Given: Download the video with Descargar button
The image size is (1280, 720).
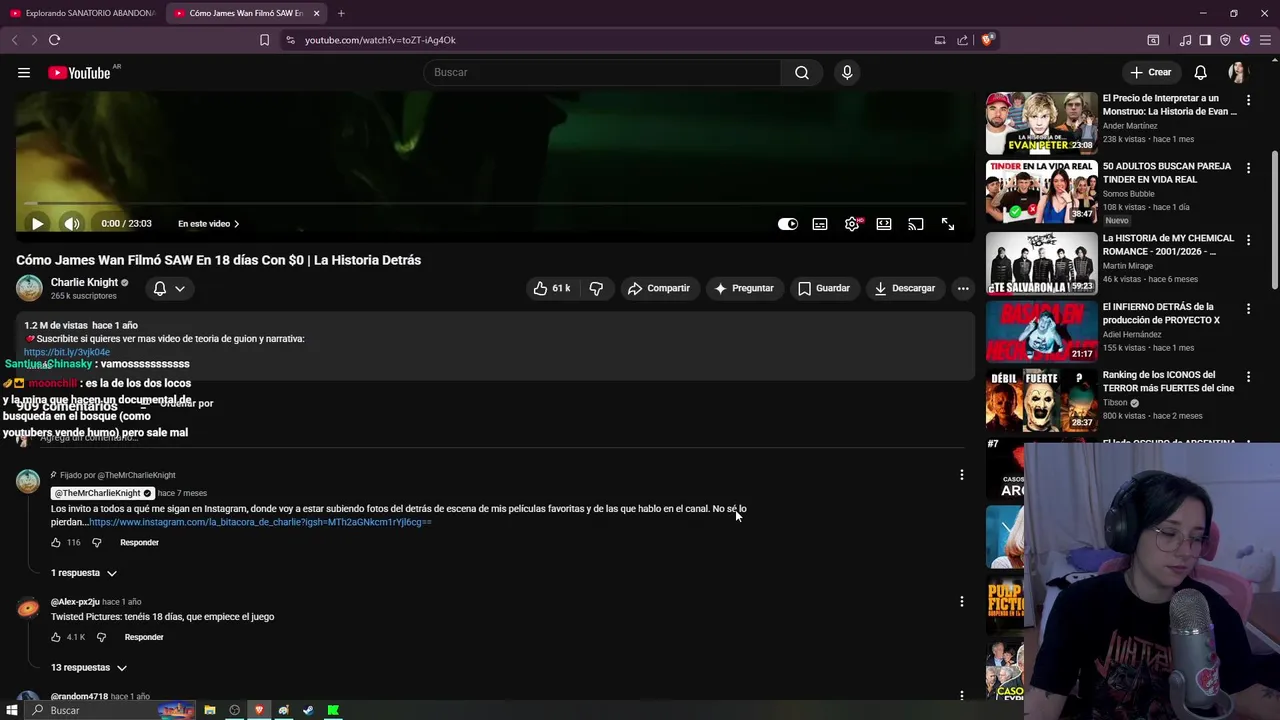Looking at the screenshot, I should point(905,288).
